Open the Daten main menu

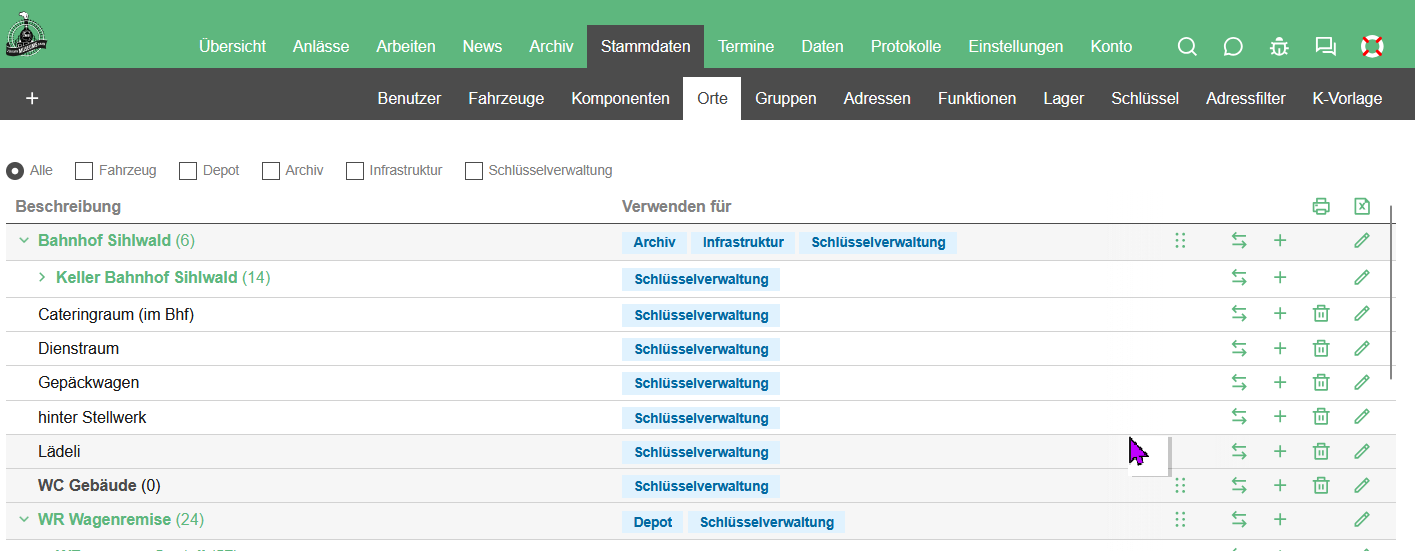[x=823, y=46]
